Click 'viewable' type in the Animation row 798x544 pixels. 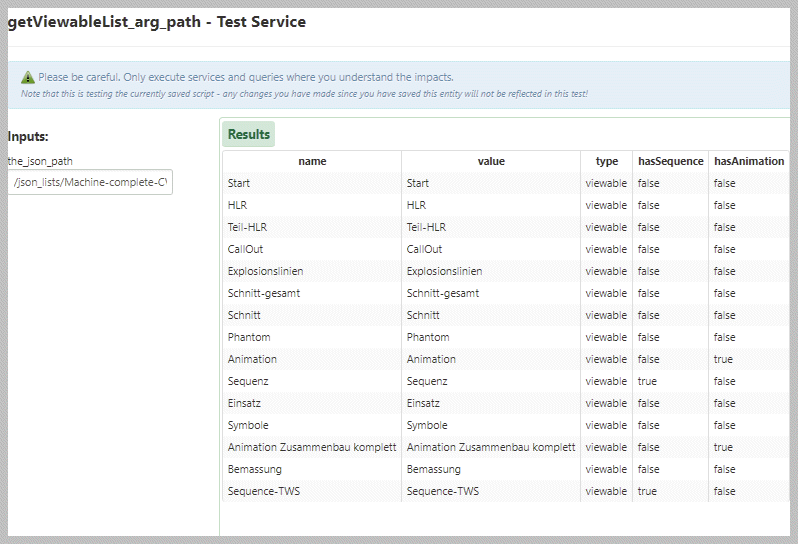click(606, 359)
